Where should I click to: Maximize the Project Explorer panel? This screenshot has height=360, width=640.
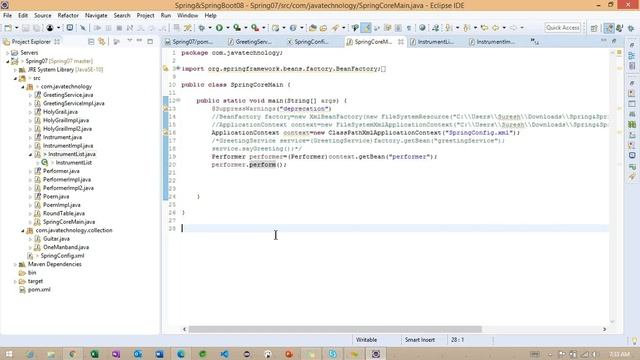pos(150,41)
